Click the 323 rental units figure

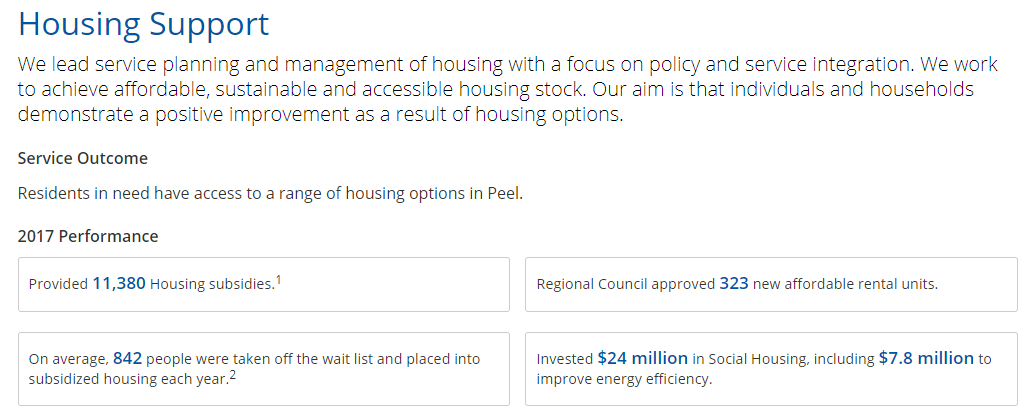(733, 284)
